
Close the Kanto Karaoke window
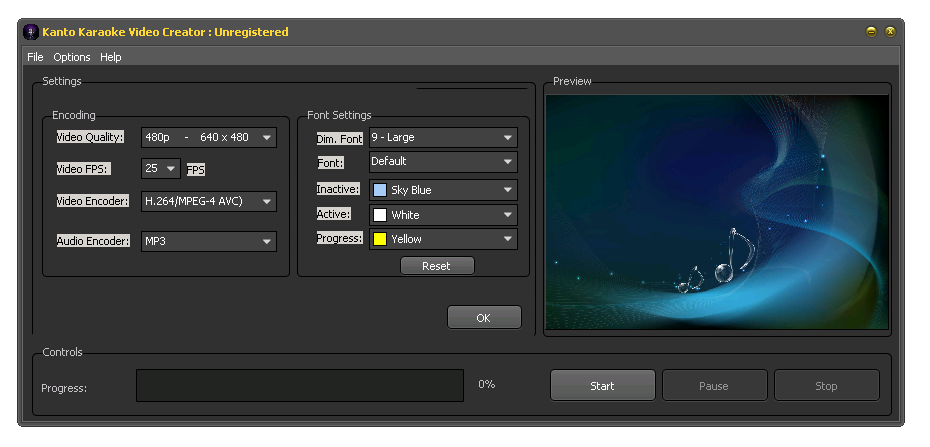(x=890, y=32)
